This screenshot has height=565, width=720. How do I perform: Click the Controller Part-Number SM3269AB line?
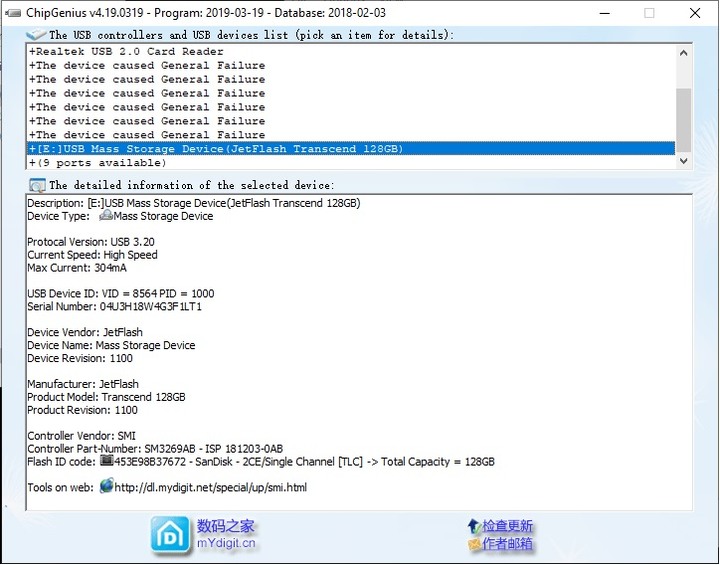(155, 449)
